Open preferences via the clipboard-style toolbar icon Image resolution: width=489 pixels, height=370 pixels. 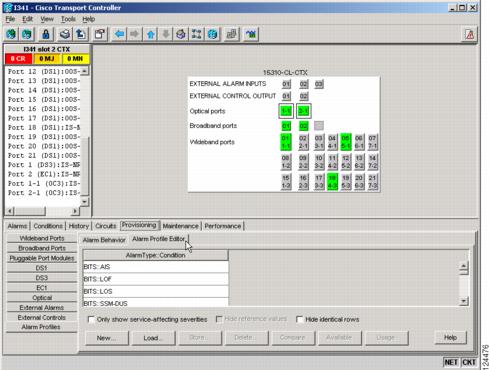(x=100, y=34)
